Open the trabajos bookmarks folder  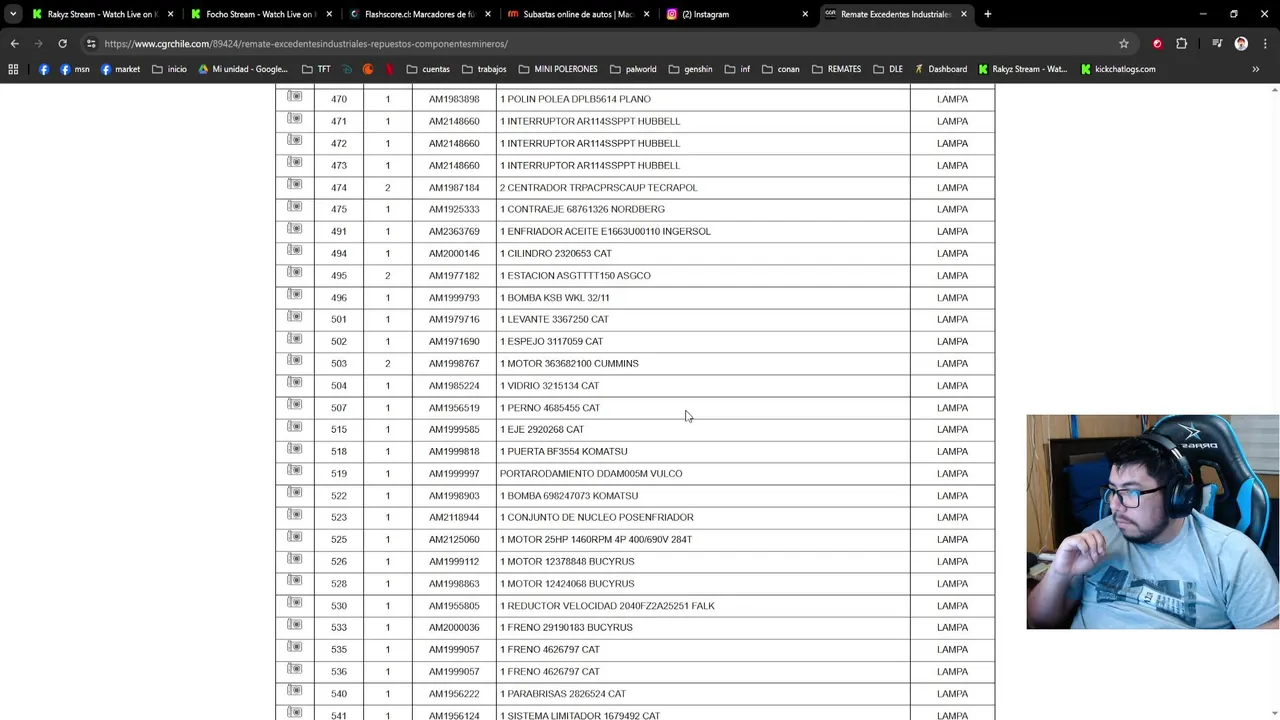(484, 69)
